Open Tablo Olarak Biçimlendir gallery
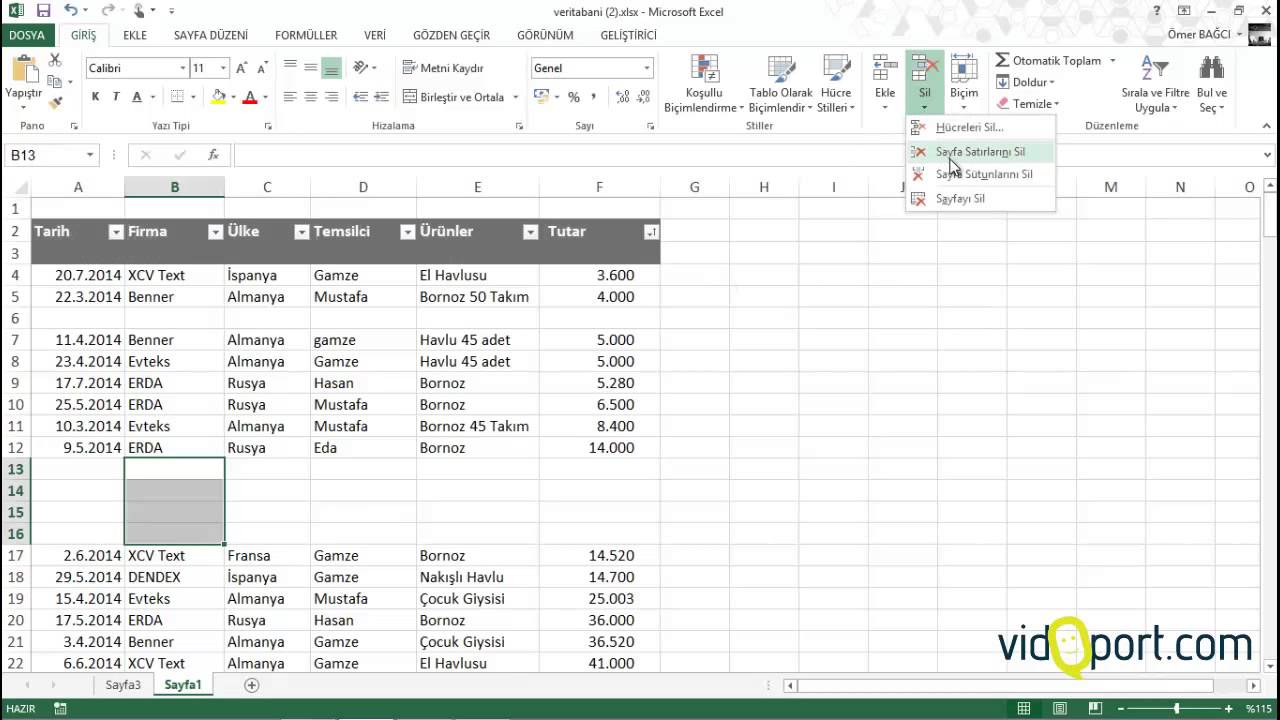1280x720 pixels. click(x=780, y=84)
